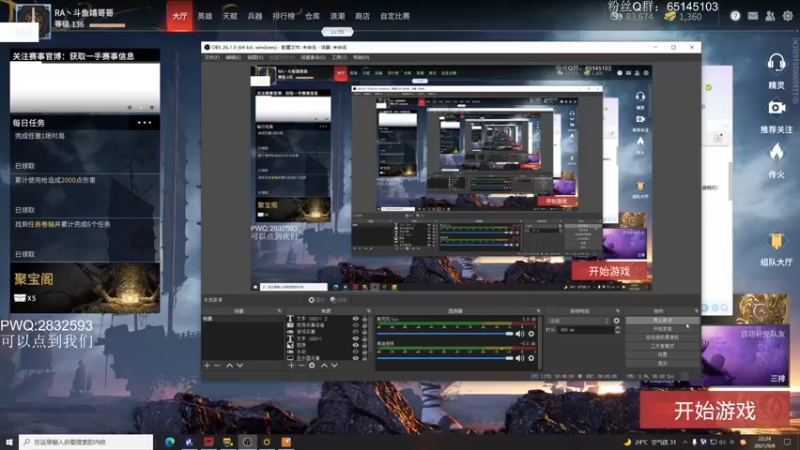800x450 pixels.
Task: Pop out the 混音器 dock panel icon
Action: pyautogui.click(x=538, y=311)
